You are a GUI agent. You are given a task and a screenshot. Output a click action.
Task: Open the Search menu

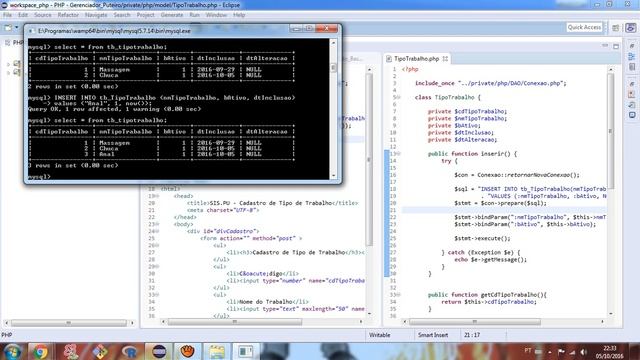pos(122,15)
